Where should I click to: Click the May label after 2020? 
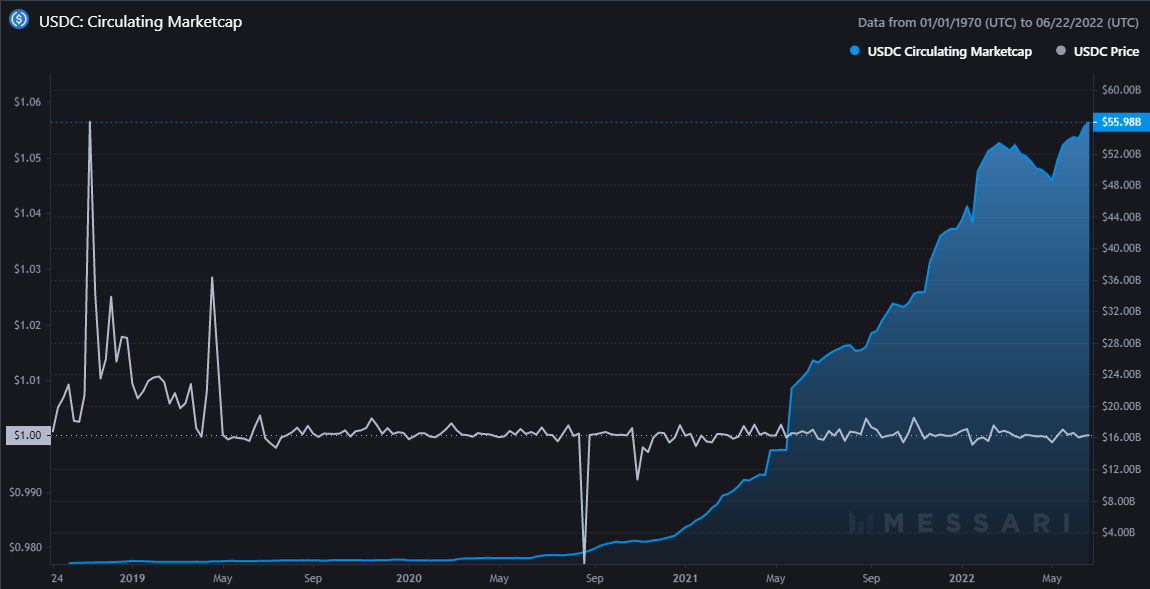499,577
